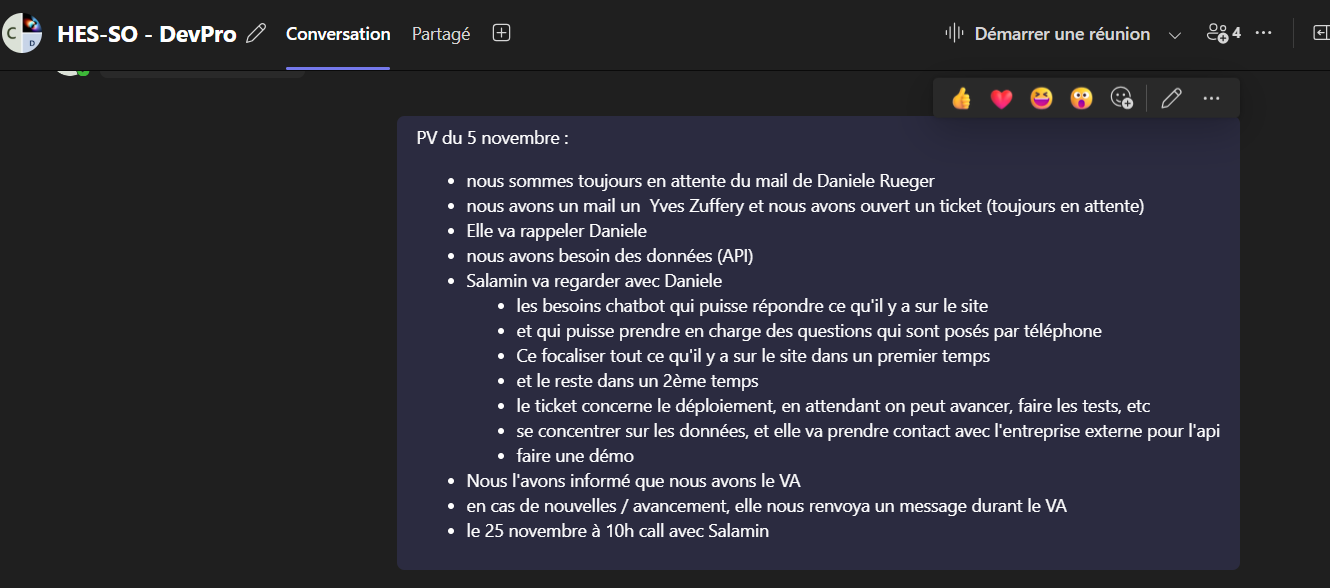1330x588 pixels.
Task: Switch to the Conversation tab
Action: tap(338, 34)
